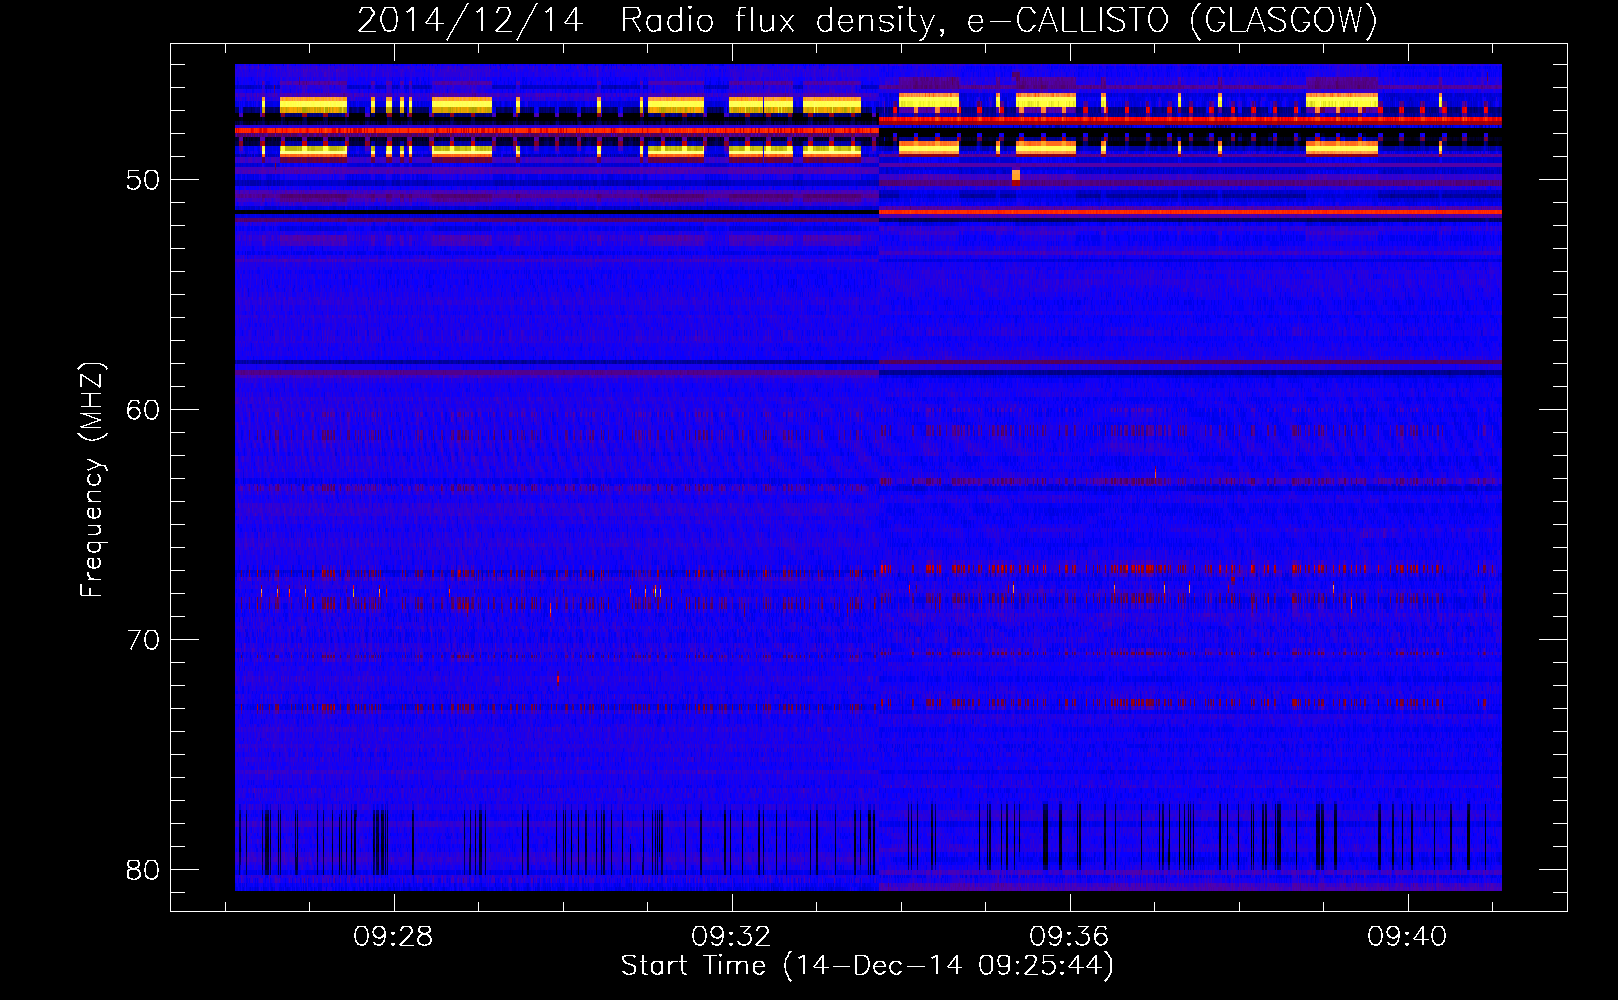Click the 09:36 time tick label
The width and height of the screenshot is (1618, 1000).
[x=1069, y=937]
